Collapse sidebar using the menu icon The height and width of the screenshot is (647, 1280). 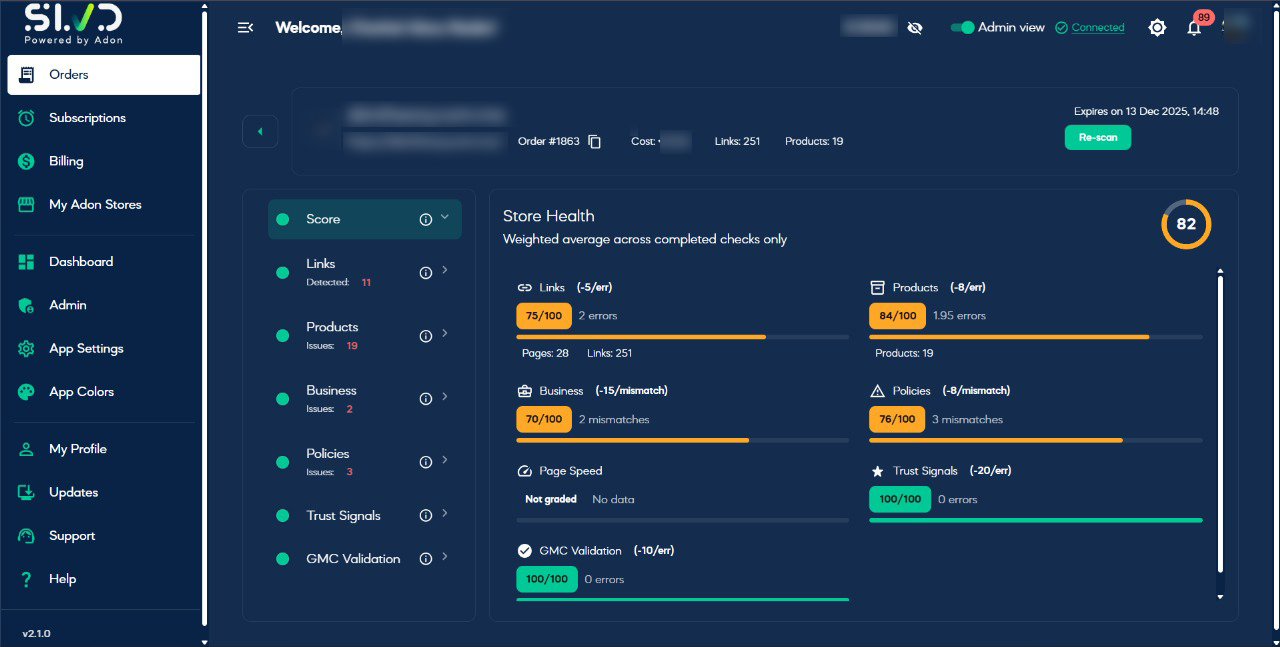coord(245,28)
